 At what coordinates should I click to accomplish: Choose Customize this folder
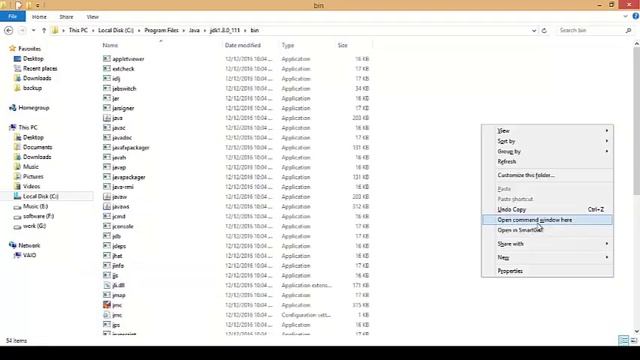point(547,175)
